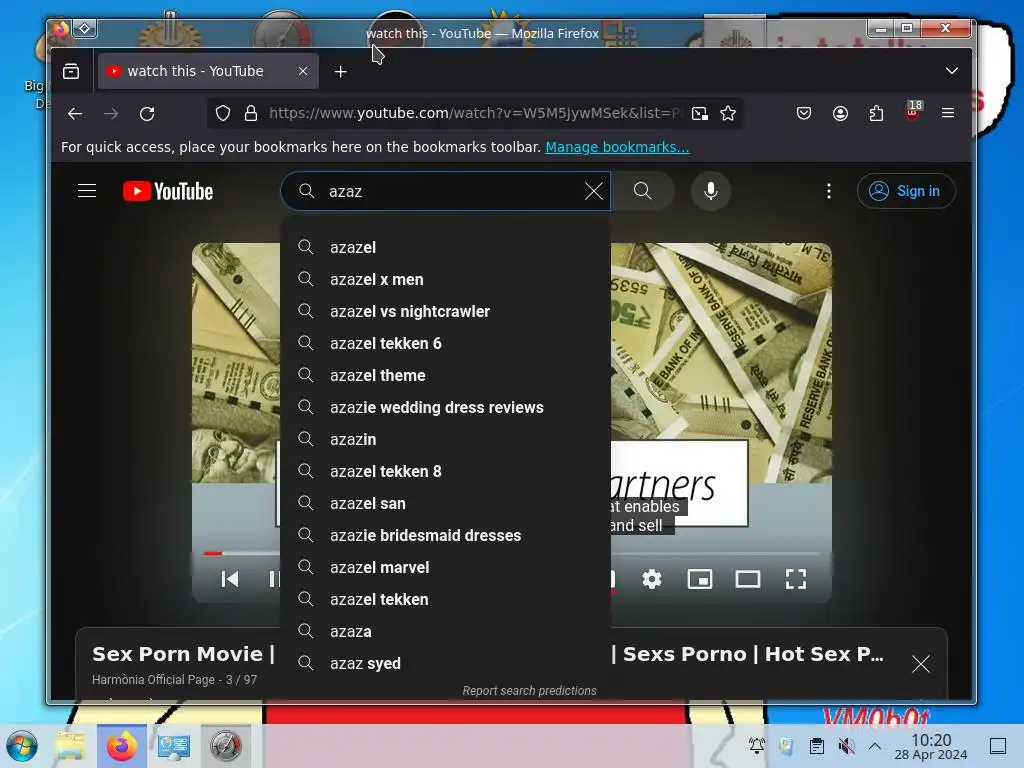The height and width of the screenshot is (768, 1024).
Task: Pause the video
Action: click(x=274, y=579)
